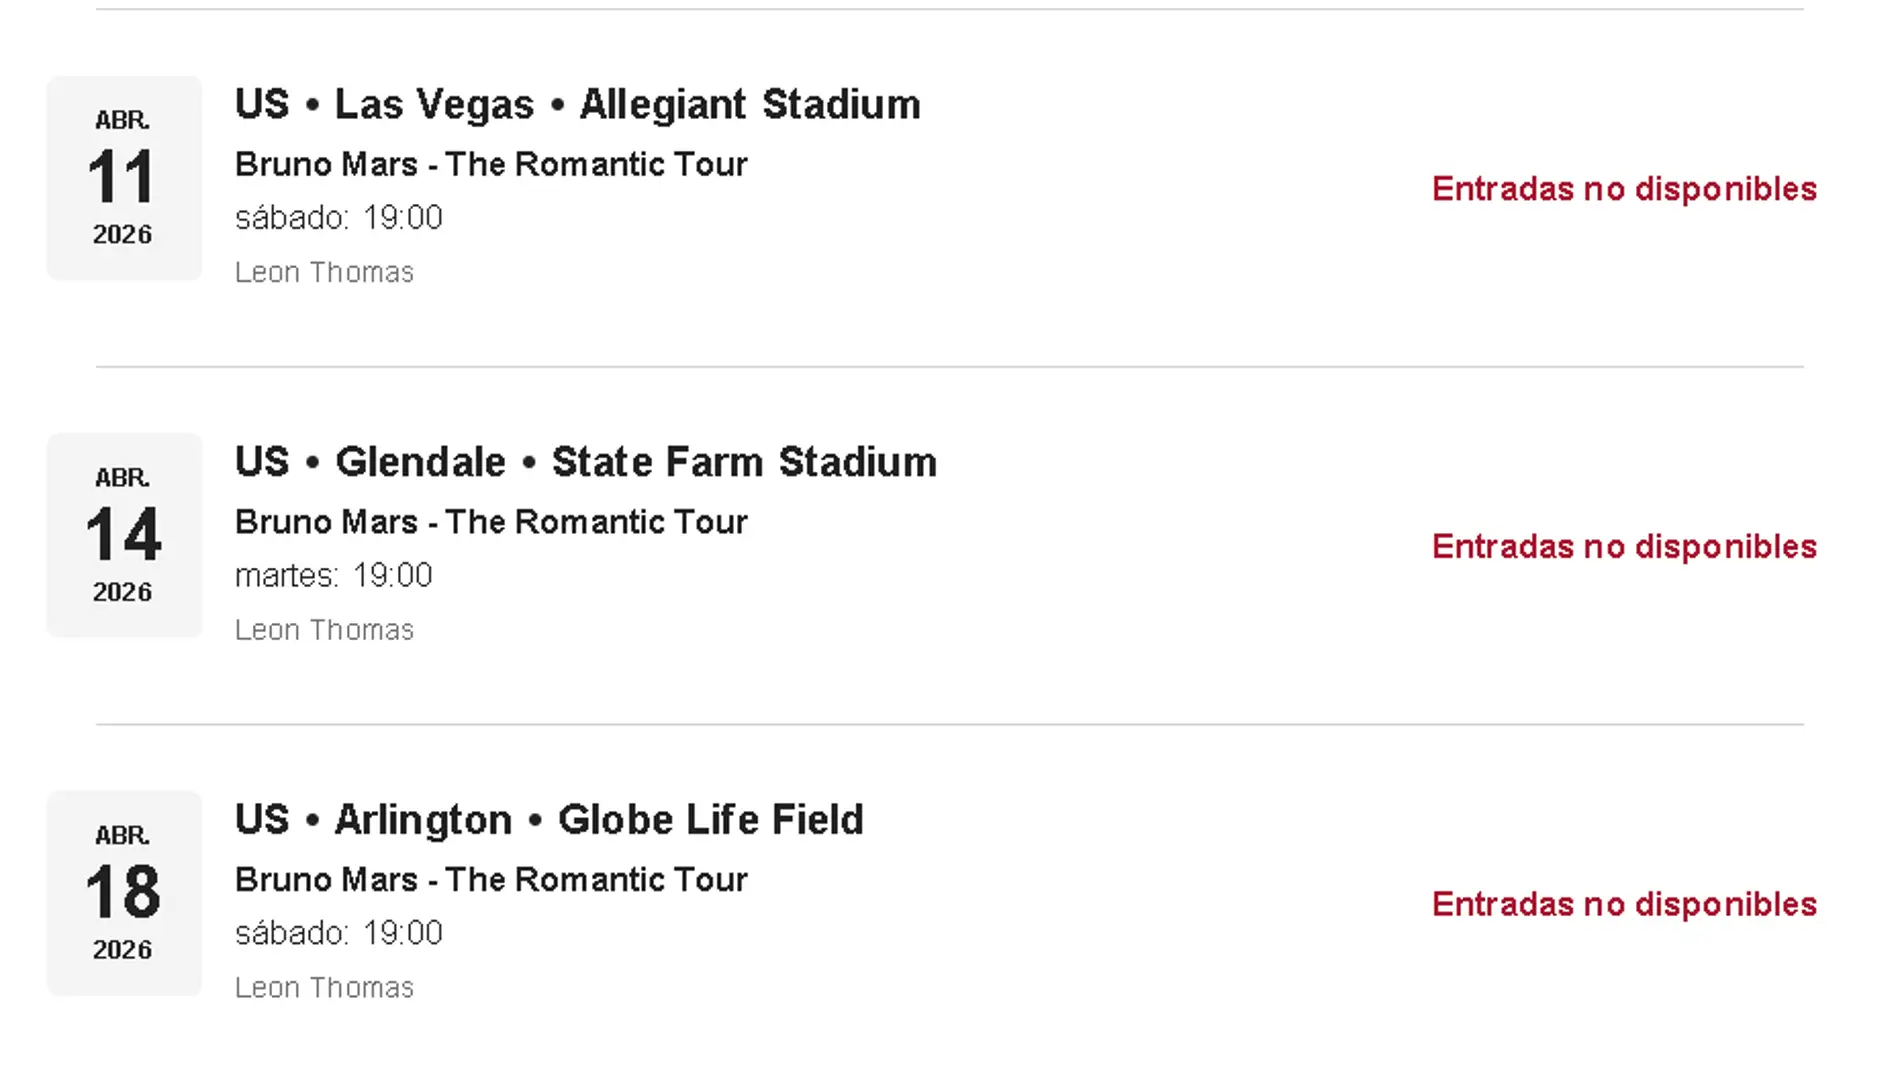Select Romantic Tour subtitle under Las Vegas
This screenshot has width=1900, height=1069.
[491, 165]
